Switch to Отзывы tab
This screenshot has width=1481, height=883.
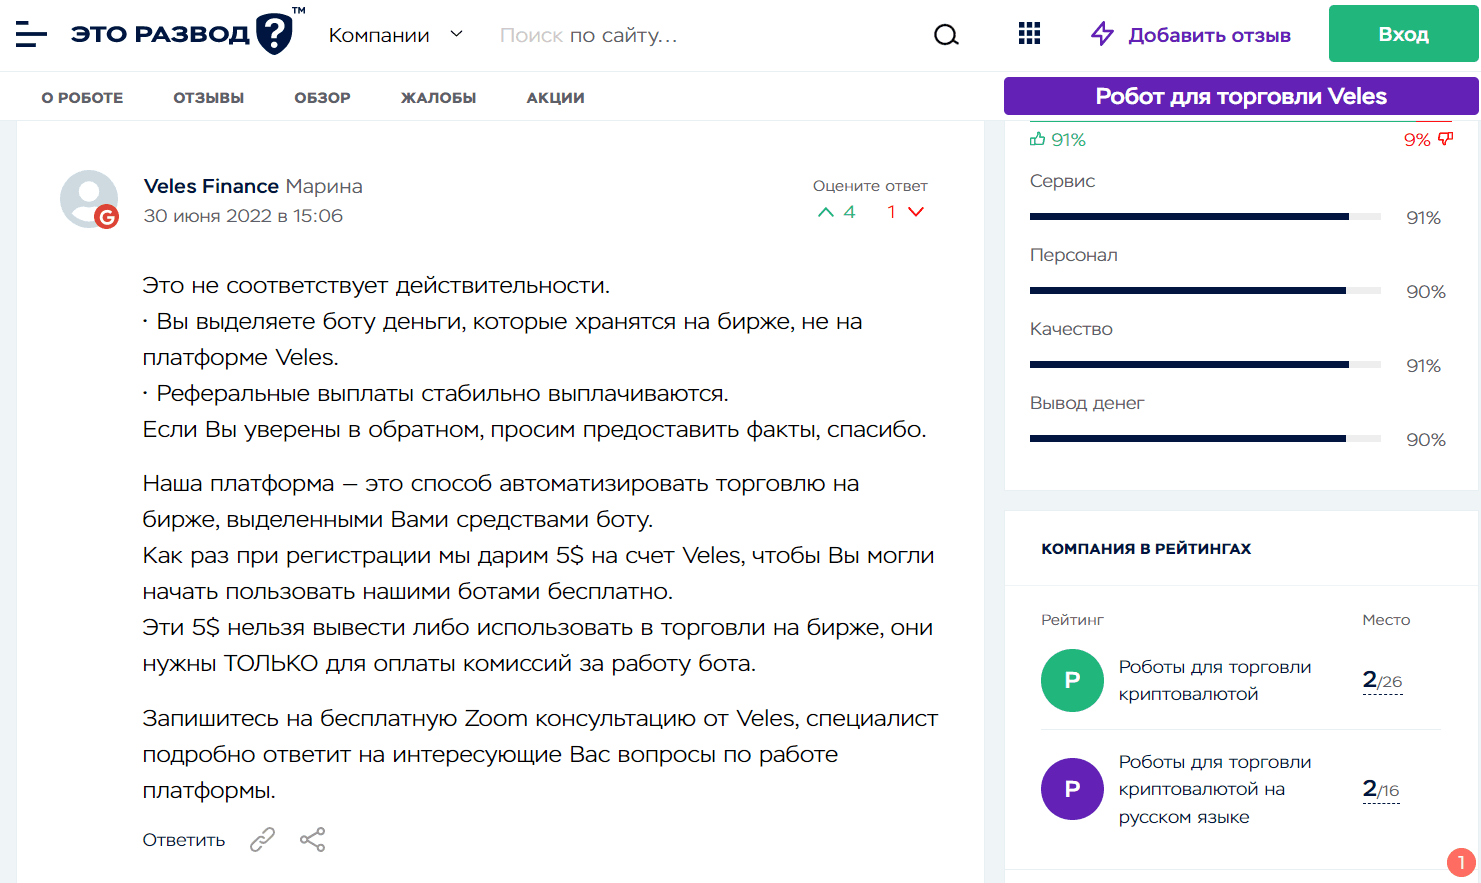pos(209,98)
